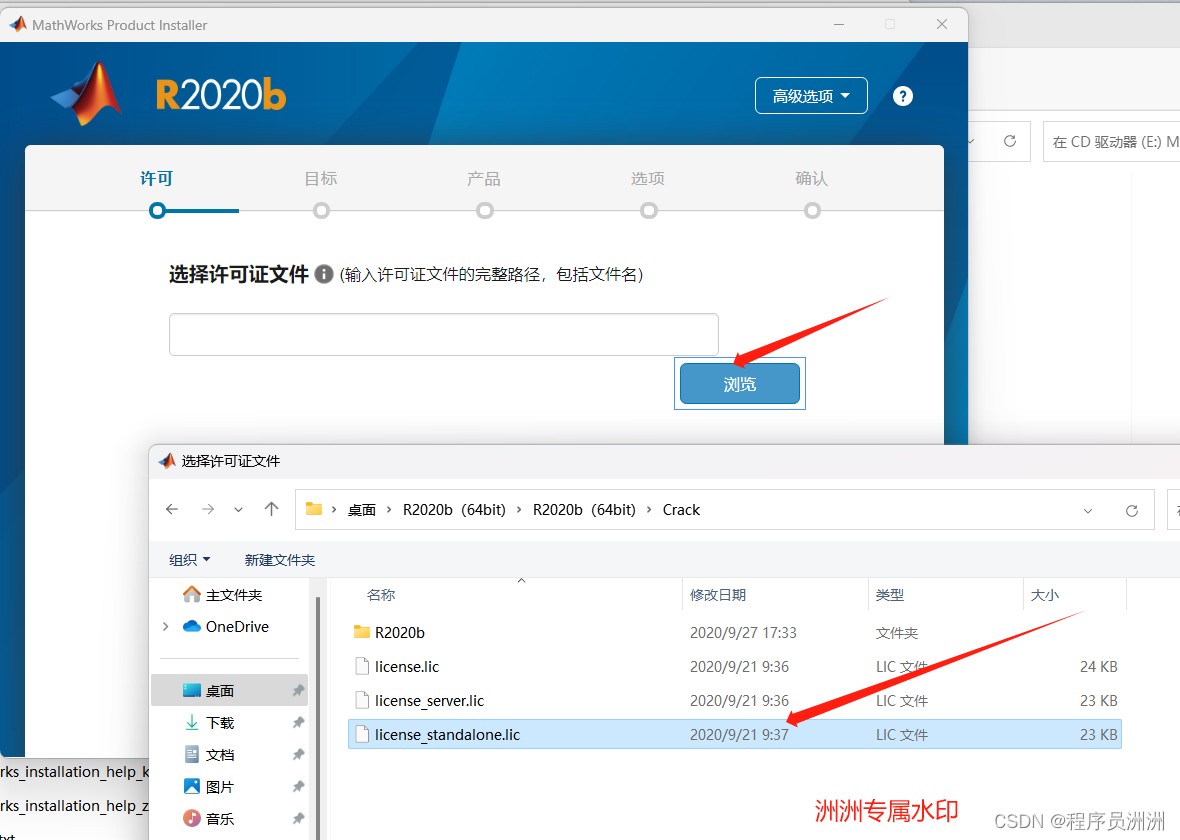
Task: Select license_standalone.lic file
Action: pos(734,734)
